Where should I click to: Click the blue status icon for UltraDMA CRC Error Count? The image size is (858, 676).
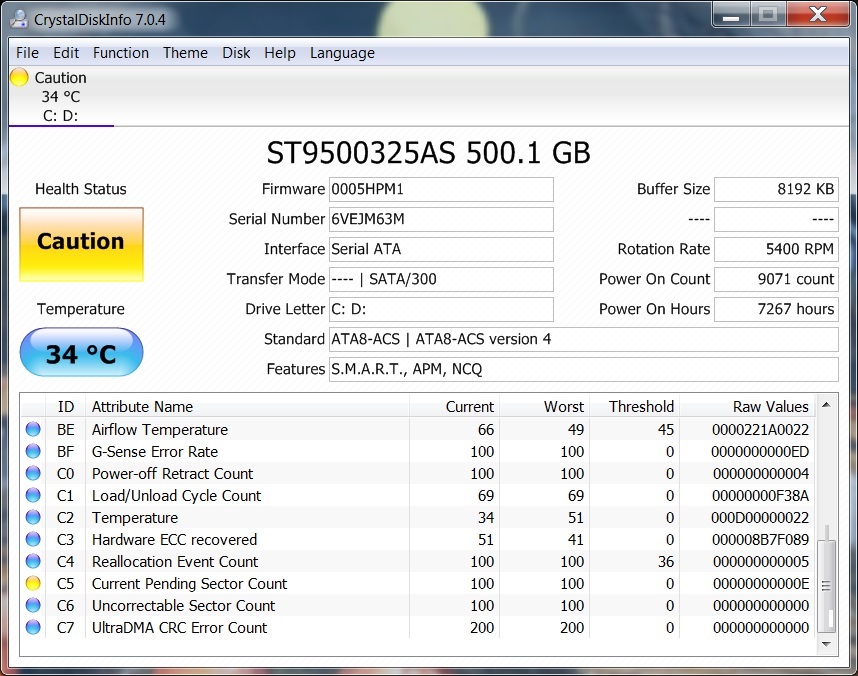33,627
